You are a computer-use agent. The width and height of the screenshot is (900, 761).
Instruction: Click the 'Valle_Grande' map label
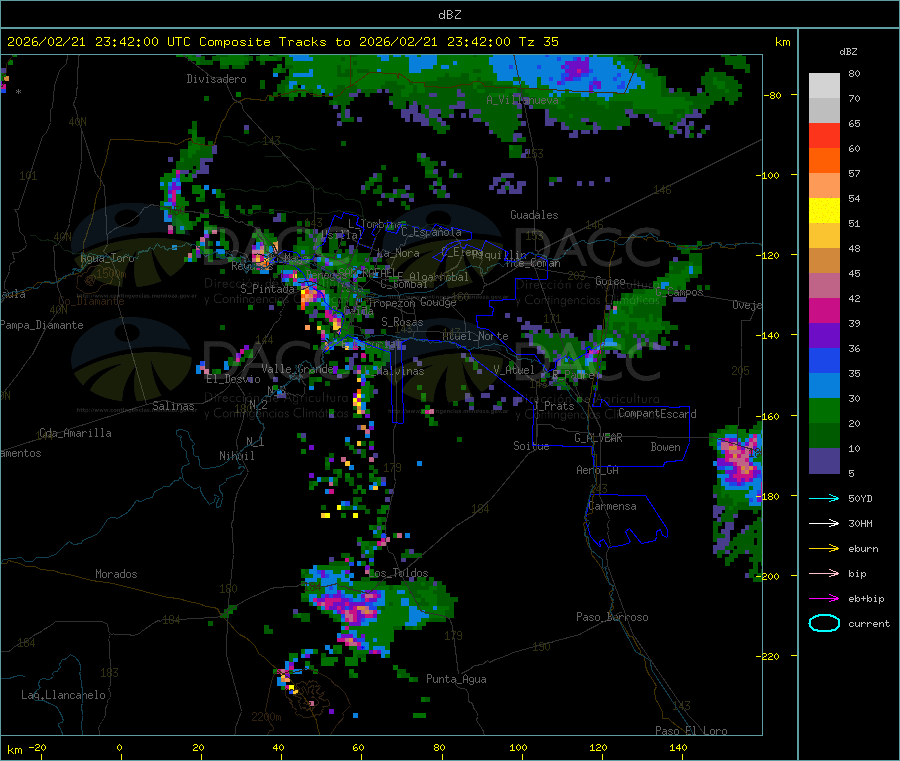297,368
